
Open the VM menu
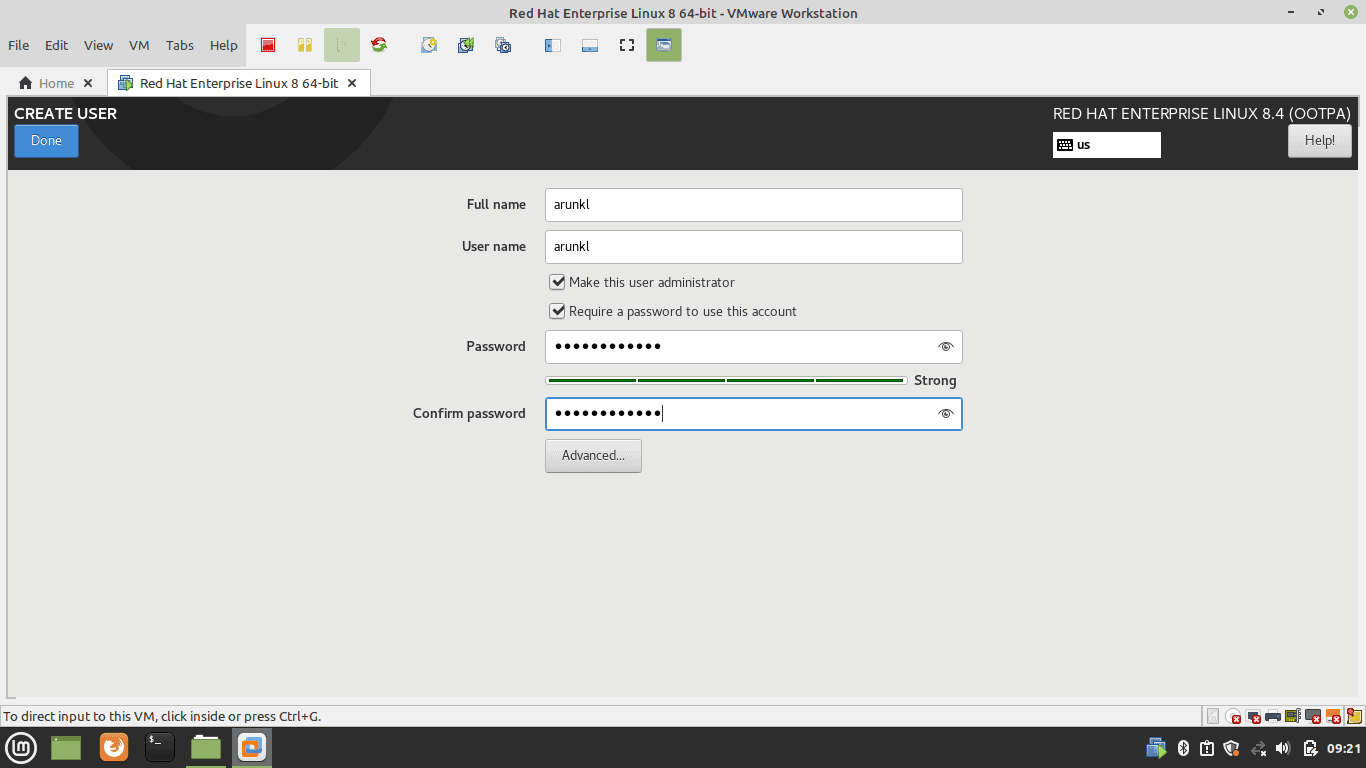(x=139, y=45)
